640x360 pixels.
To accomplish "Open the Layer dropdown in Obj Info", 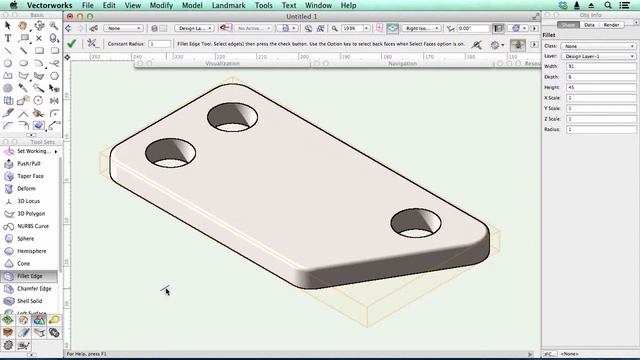I will coord(598,56).
